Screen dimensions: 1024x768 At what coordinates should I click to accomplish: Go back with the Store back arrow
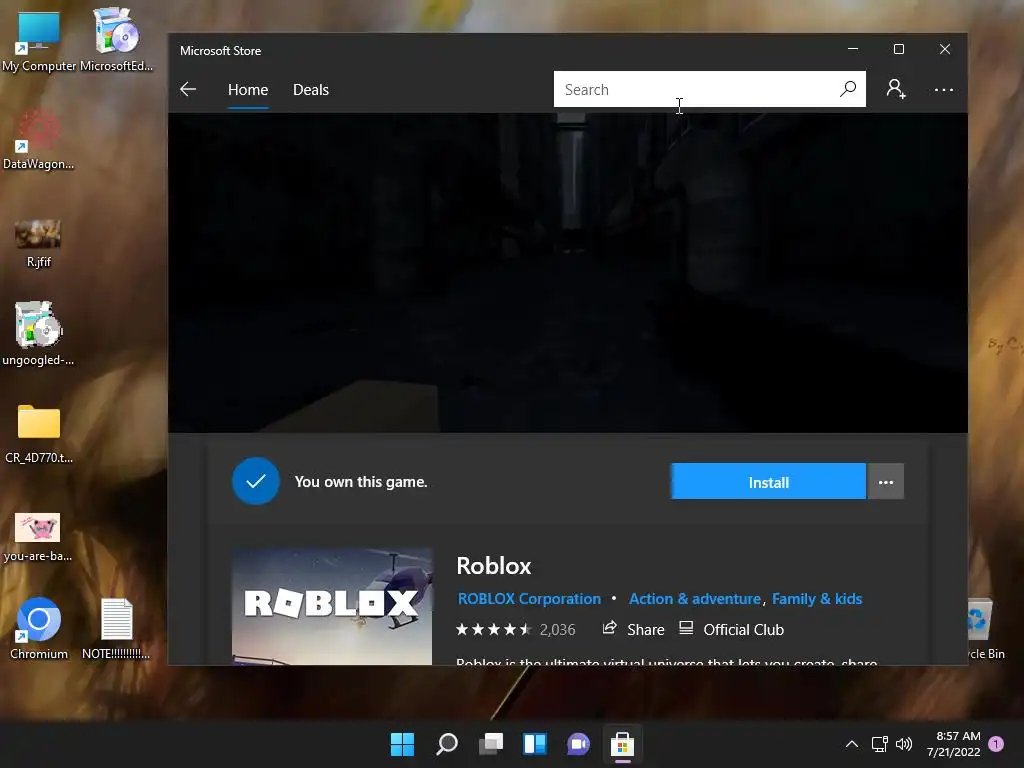coord(188,89)
